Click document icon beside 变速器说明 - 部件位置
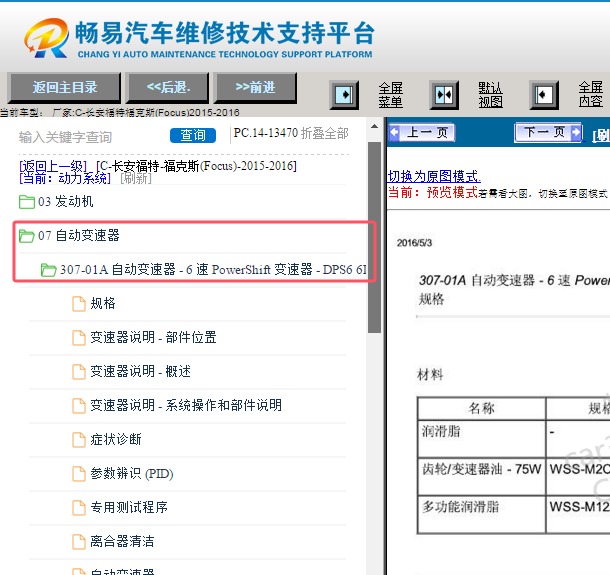Viewport: 610px width, 575px height. (79, 337)
